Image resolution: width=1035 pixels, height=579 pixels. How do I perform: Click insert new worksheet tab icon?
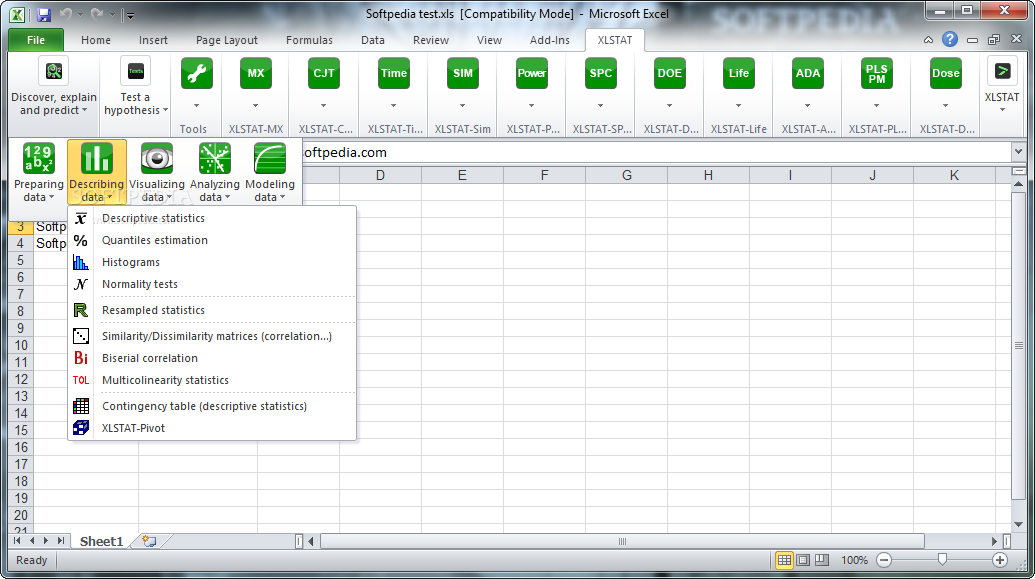coord(150,541)
